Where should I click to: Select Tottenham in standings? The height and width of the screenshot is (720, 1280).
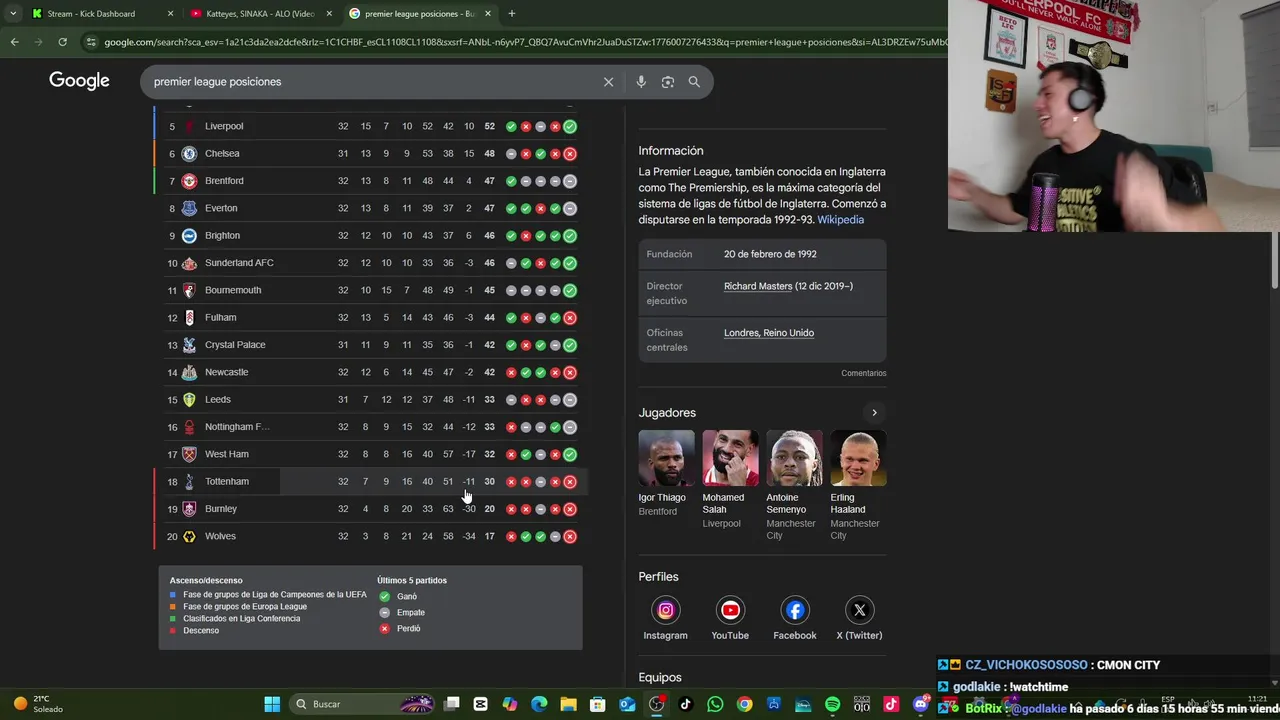(370, 481)
